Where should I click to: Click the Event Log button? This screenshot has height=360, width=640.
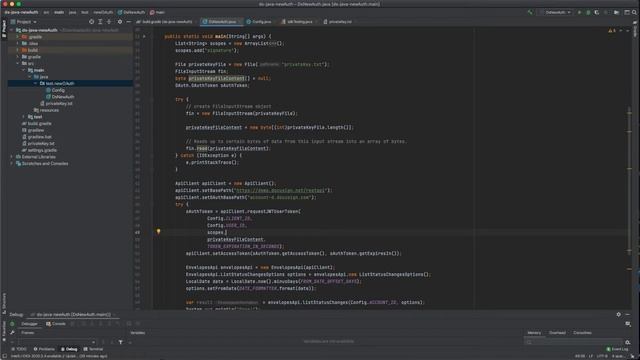point(618,349)
